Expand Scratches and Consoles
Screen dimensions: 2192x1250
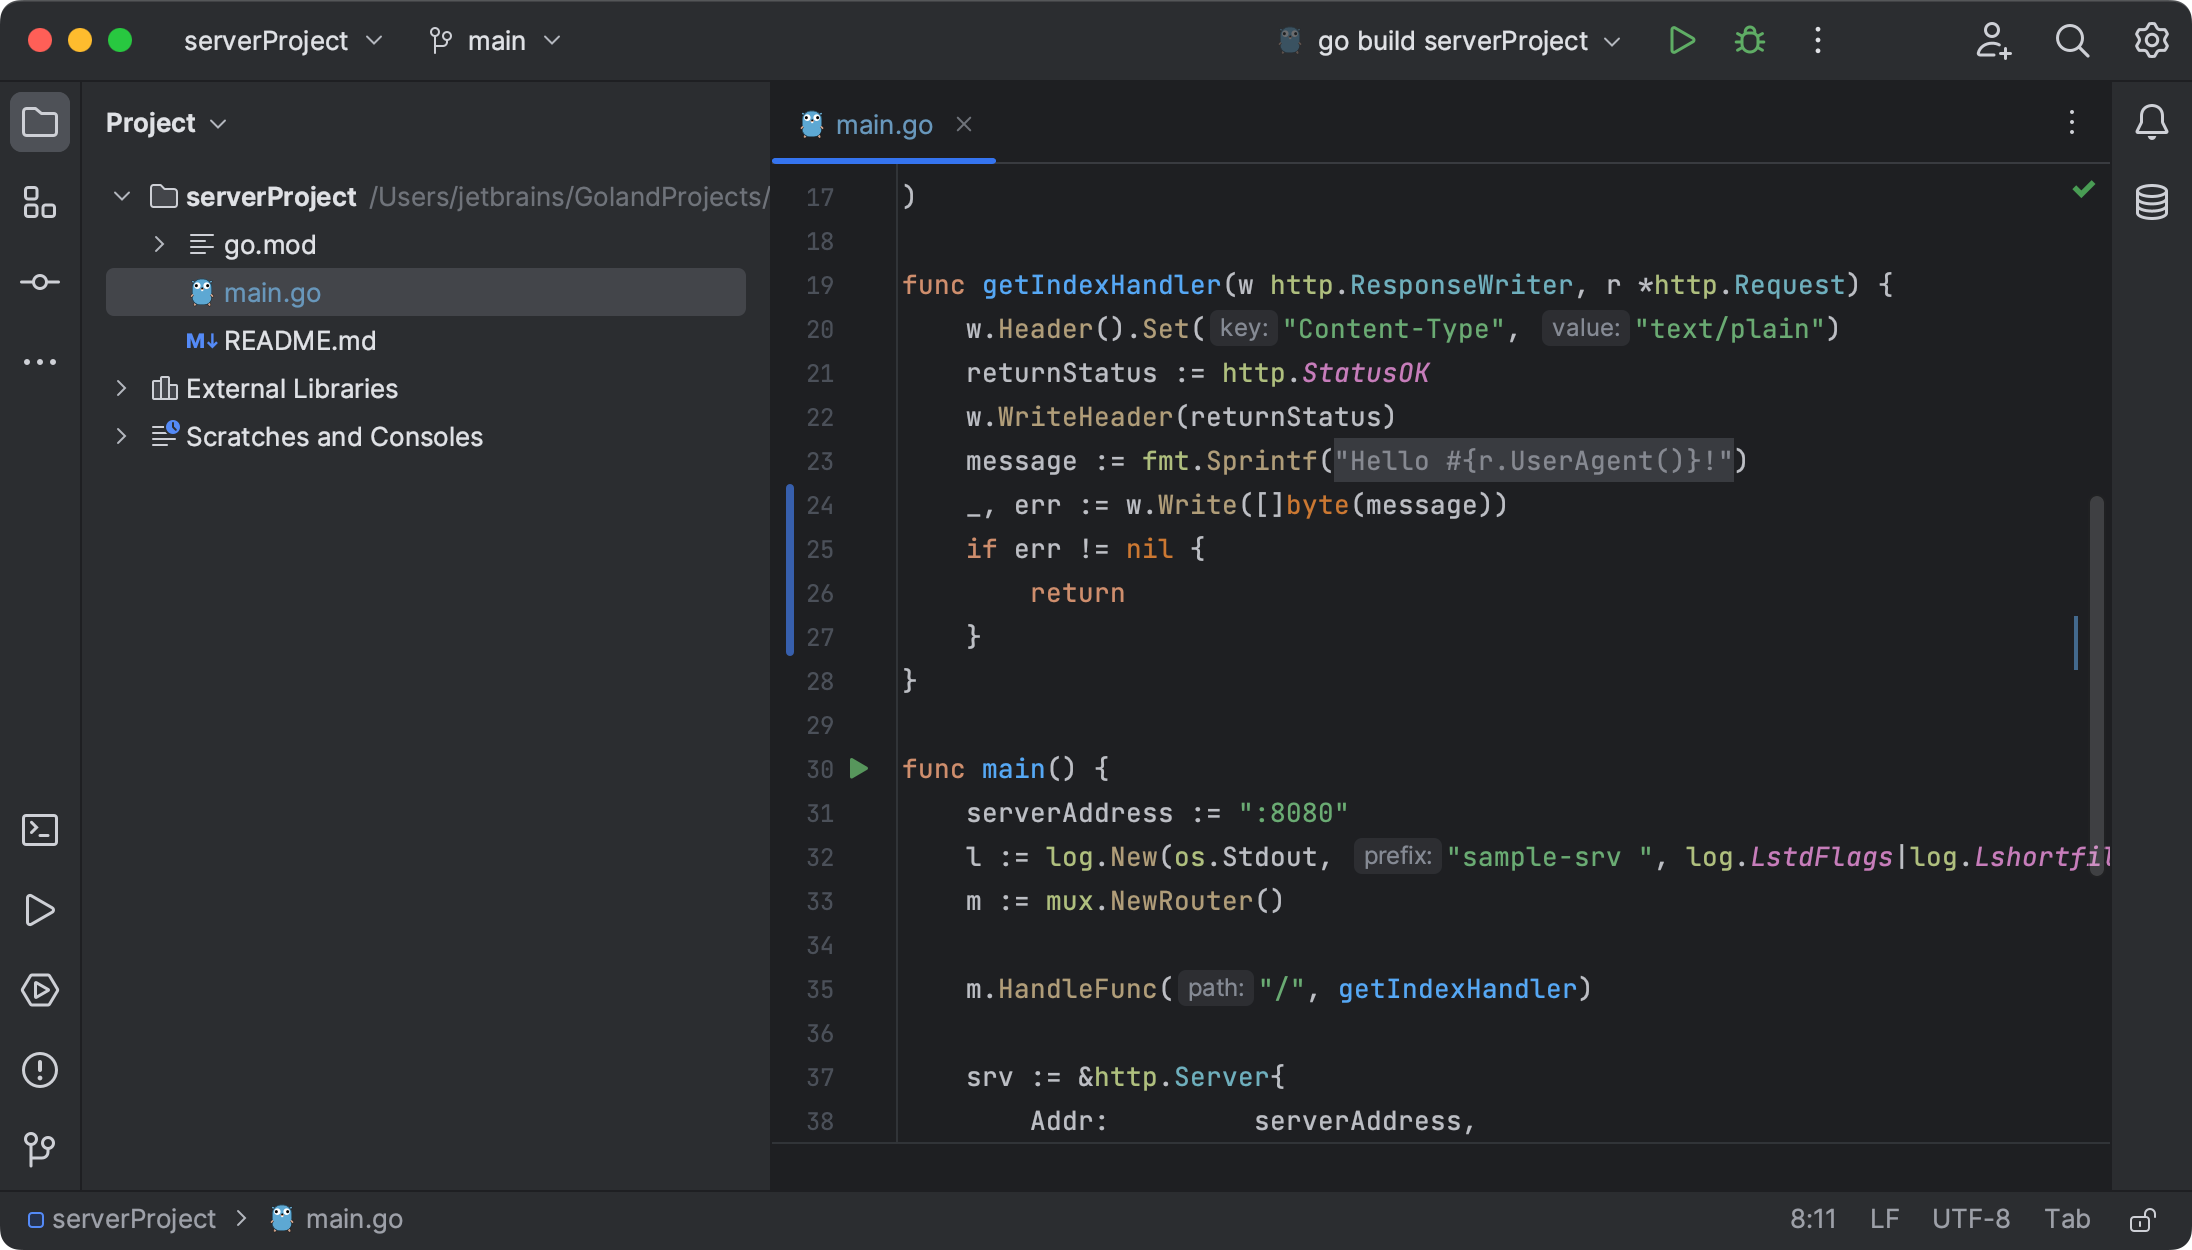[x=121, y=436]
